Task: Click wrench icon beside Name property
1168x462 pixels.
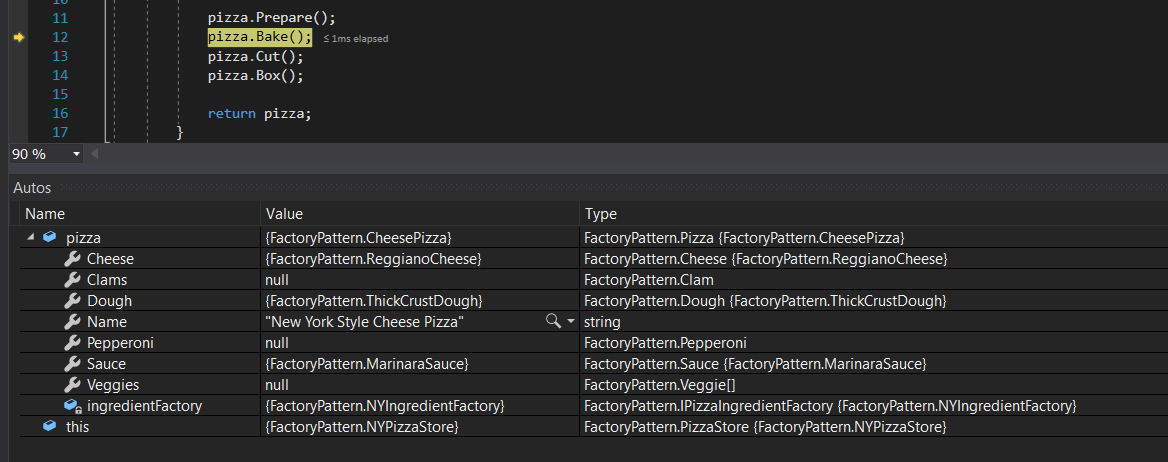Action: pyautogui.click(x=72, y=321)
